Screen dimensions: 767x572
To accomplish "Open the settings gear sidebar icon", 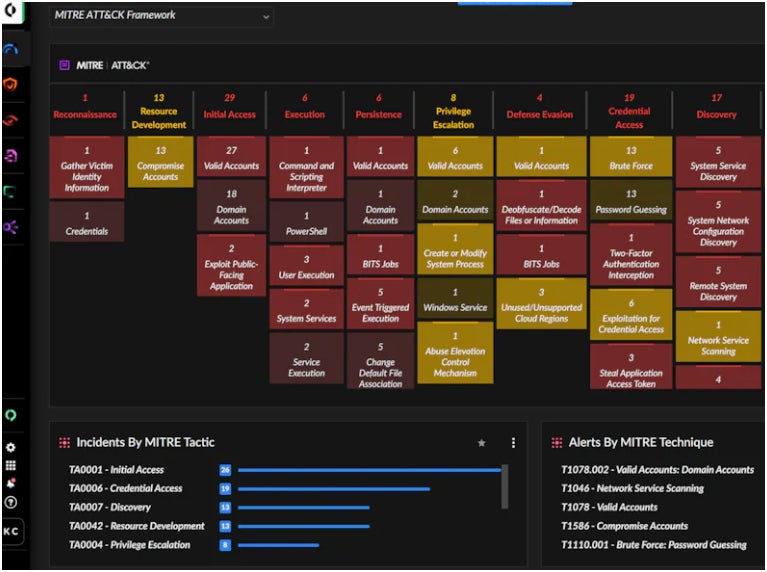I will (x=11, y=447).
